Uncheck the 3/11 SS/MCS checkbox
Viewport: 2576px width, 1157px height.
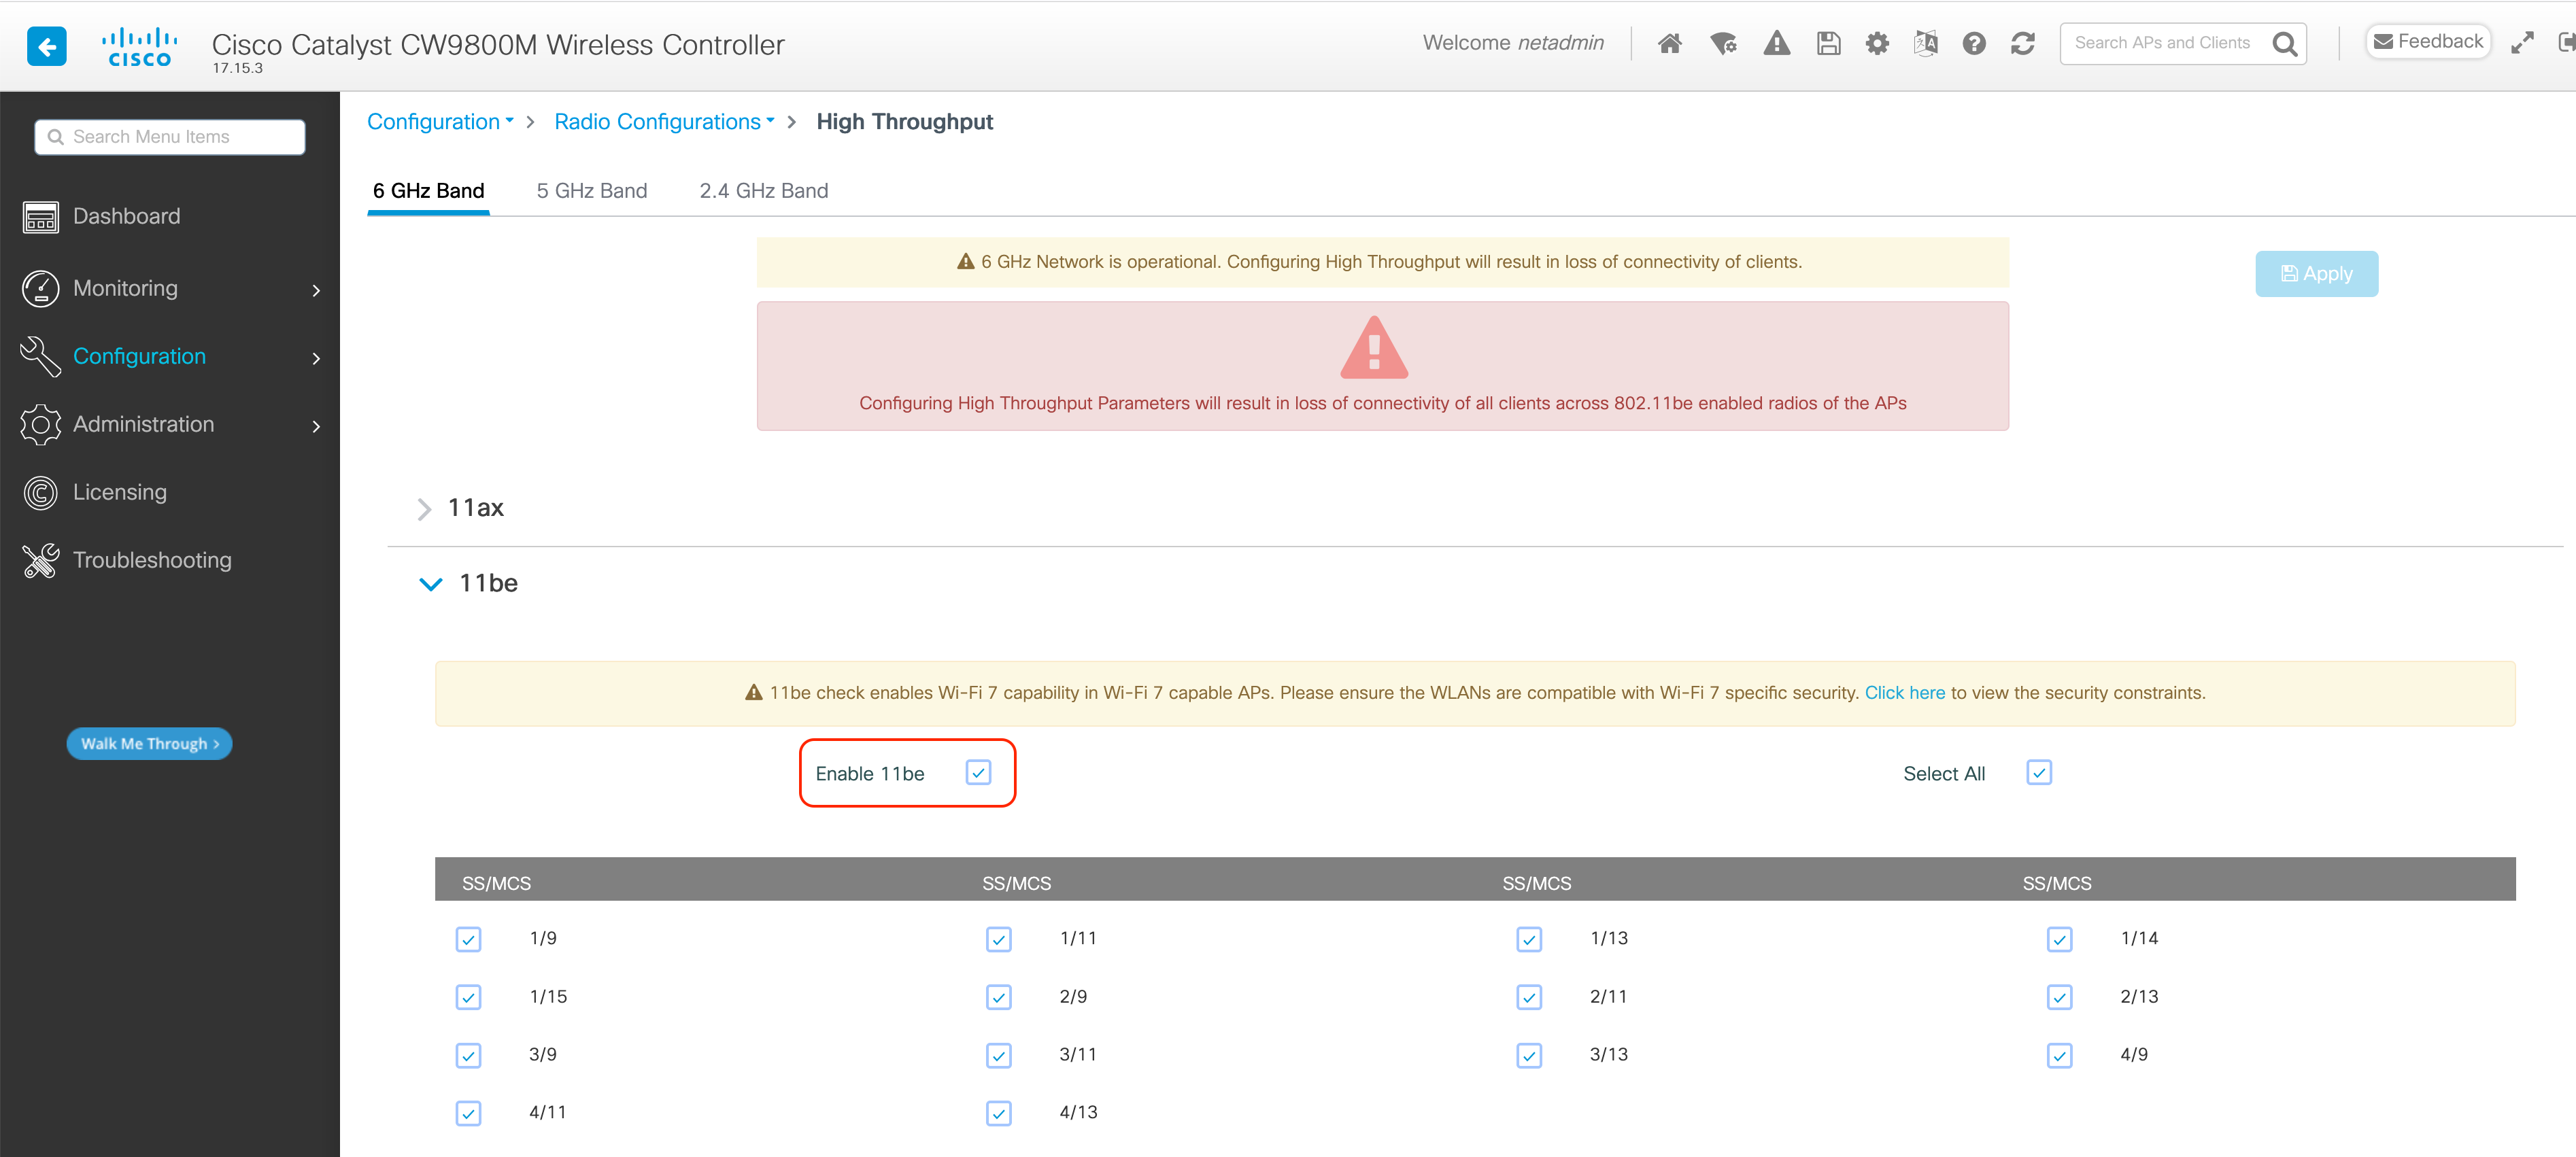pos(998,1055)
